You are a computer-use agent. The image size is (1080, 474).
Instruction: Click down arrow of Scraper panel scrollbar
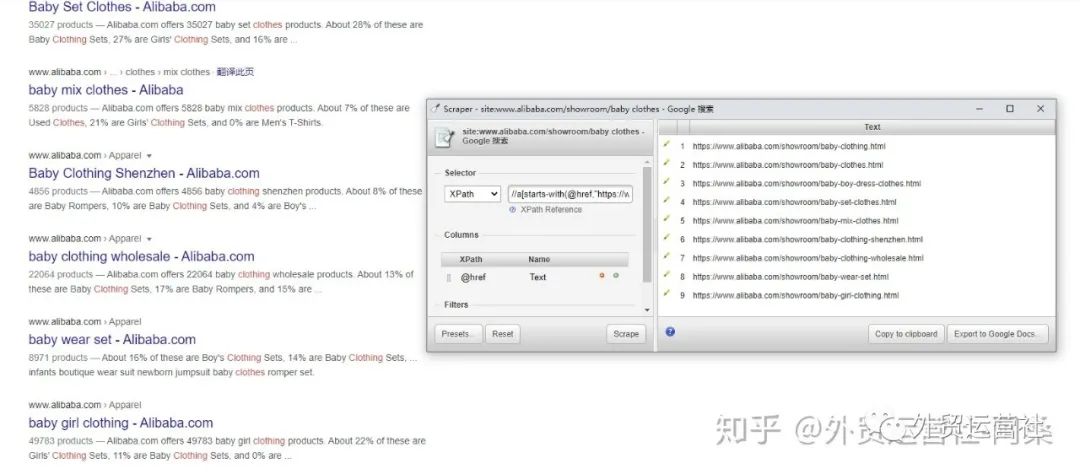(647, 310)
